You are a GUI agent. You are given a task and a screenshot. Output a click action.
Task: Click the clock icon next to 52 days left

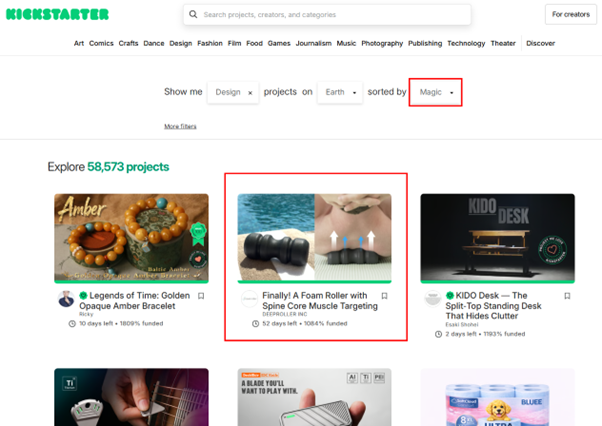click(x=255, y=324)
